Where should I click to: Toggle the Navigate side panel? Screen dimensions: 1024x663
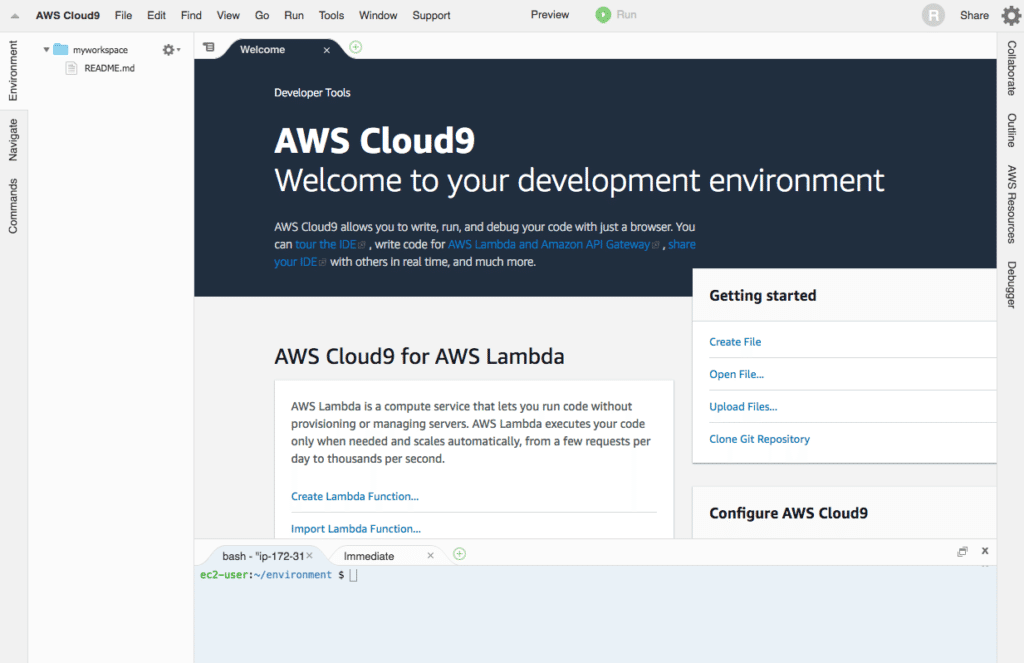(x=13, y=139)
